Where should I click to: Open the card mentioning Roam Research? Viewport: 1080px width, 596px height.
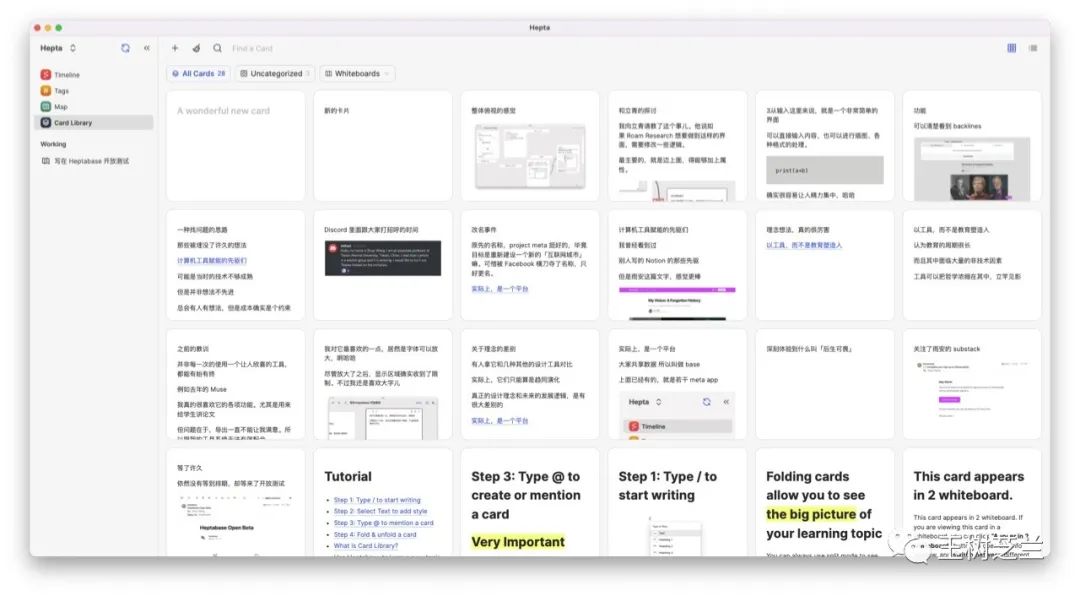pyautogui.click(x=678, y=146)
